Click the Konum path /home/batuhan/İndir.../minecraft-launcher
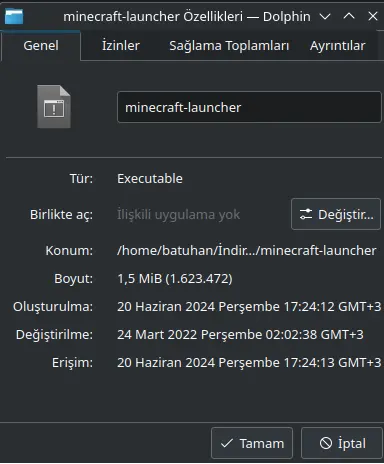The image size is (384, 464). 247,250
